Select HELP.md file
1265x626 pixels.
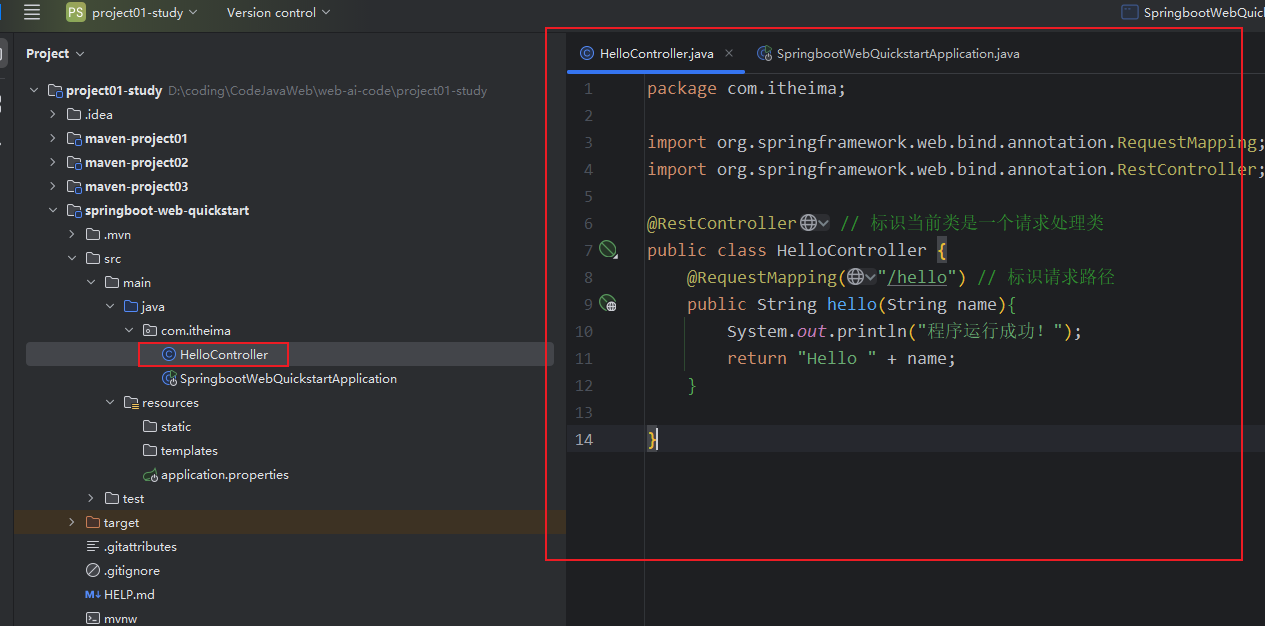(x=130, y=594)
